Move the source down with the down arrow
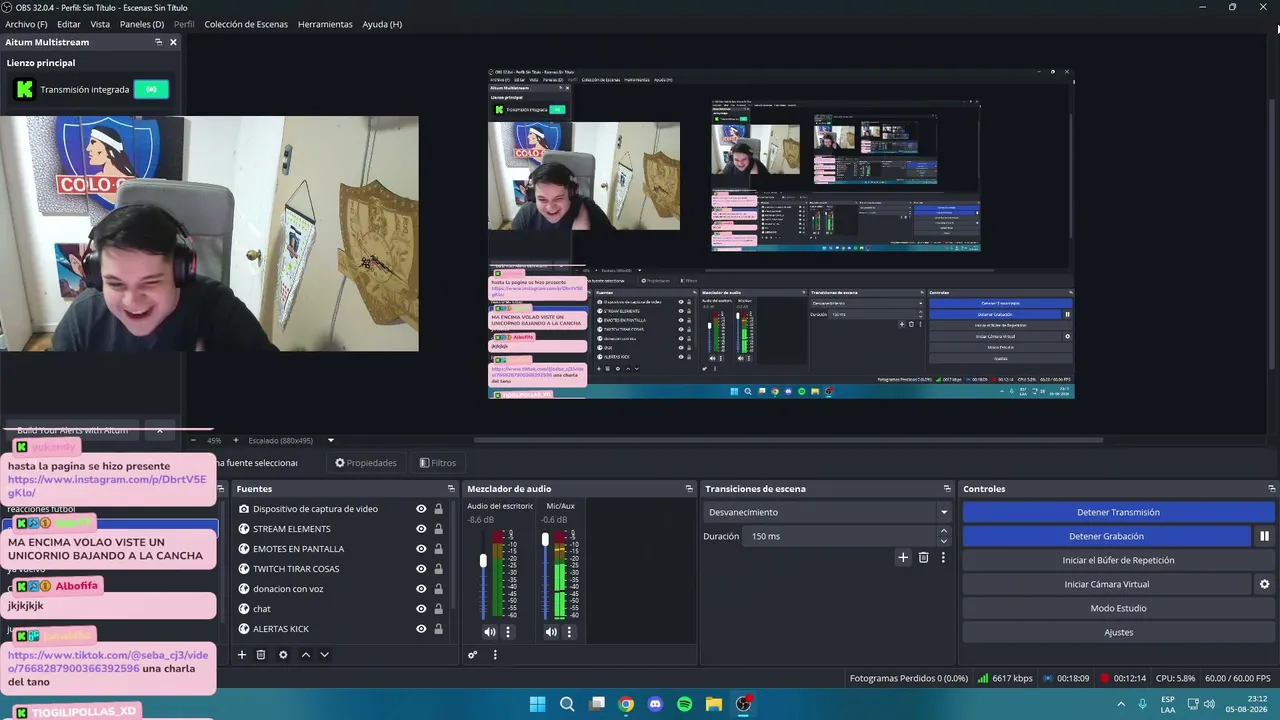1280x720 pixels. [324, 655]
